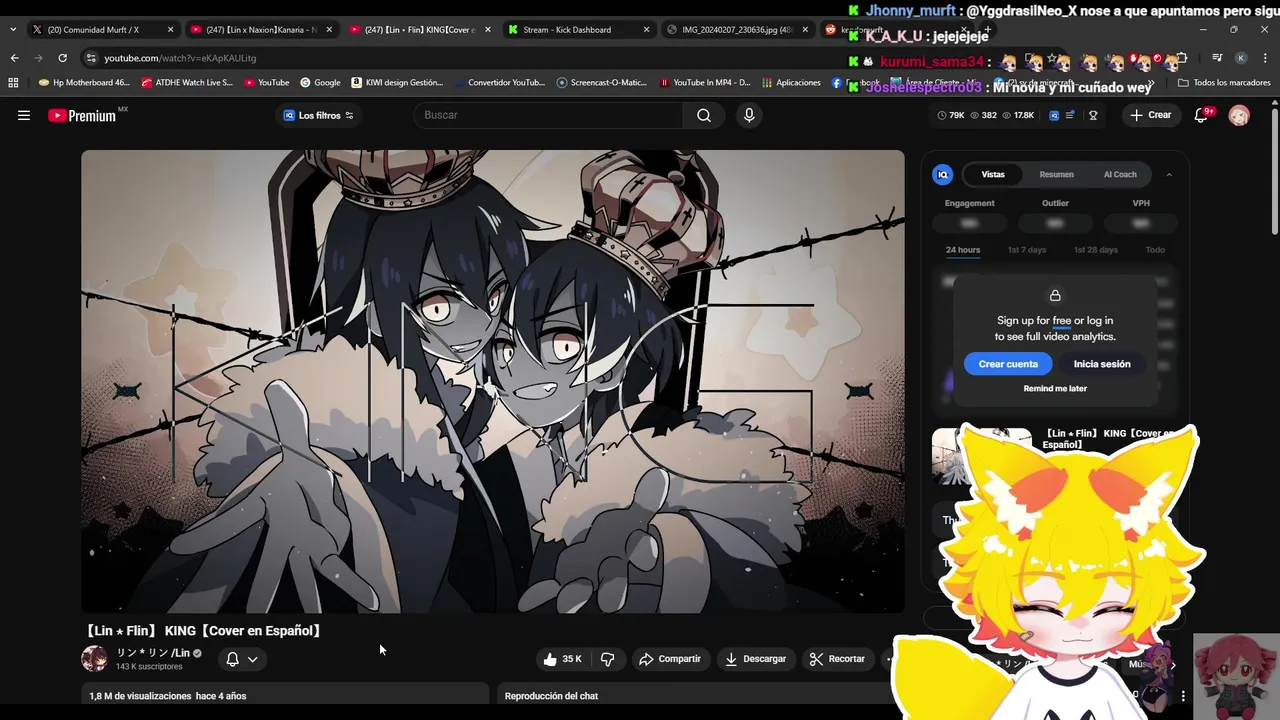Select the Todo range tab
The image size is (1280, 720).
pos(1155,250)
